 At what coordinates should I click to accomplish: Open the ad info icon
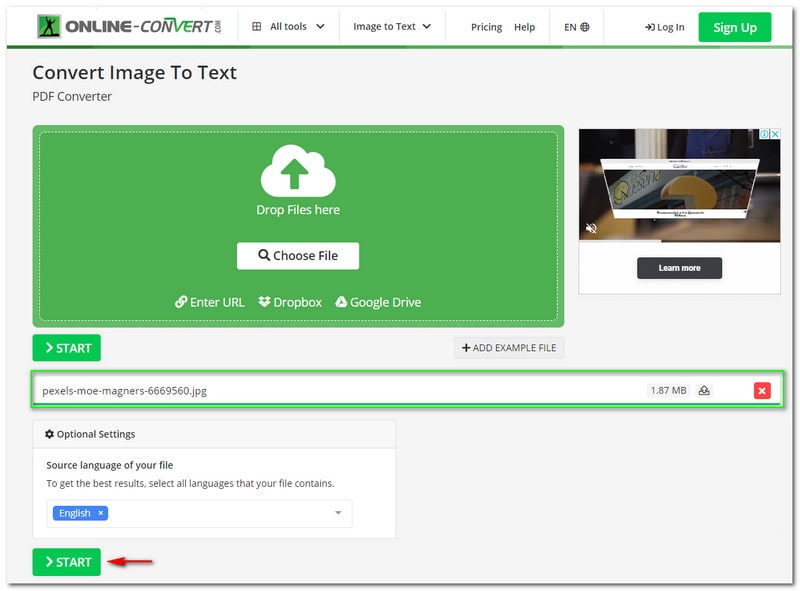[764, 134]
